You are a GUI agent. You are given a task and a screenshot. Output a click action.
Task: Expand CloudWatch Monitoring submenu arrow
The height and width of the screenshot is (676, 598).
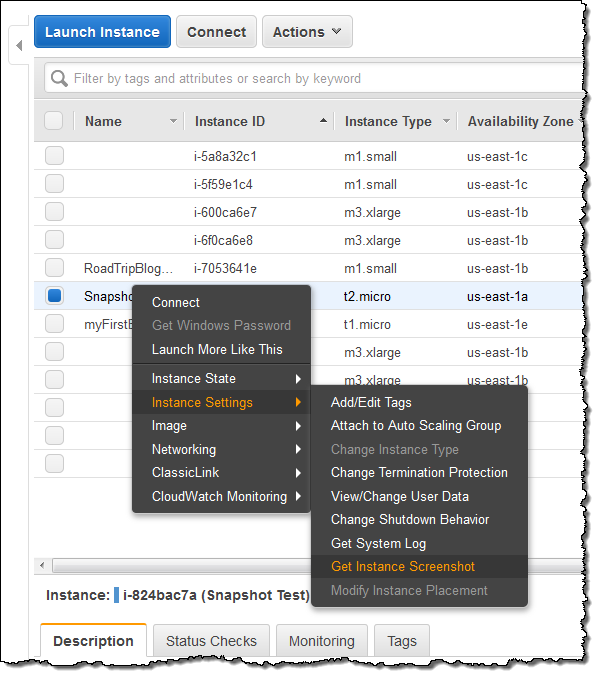298,496
